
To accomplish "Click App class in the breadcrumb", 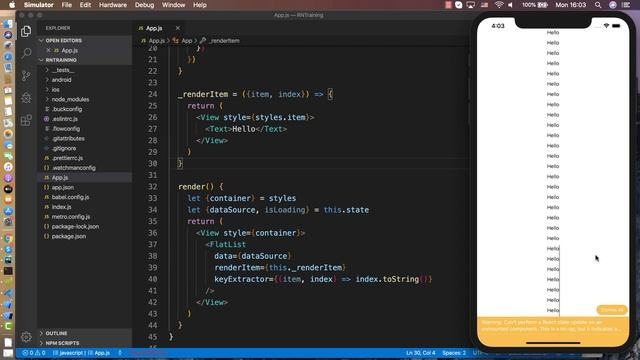I will click(187, 41).
